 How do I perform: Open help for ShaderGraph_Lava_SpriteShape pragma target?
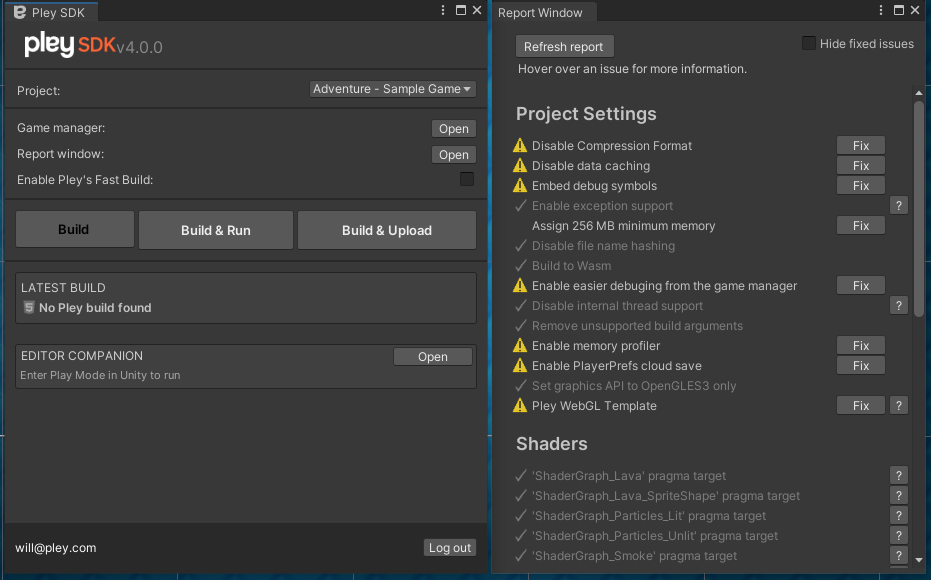(898, 496)
